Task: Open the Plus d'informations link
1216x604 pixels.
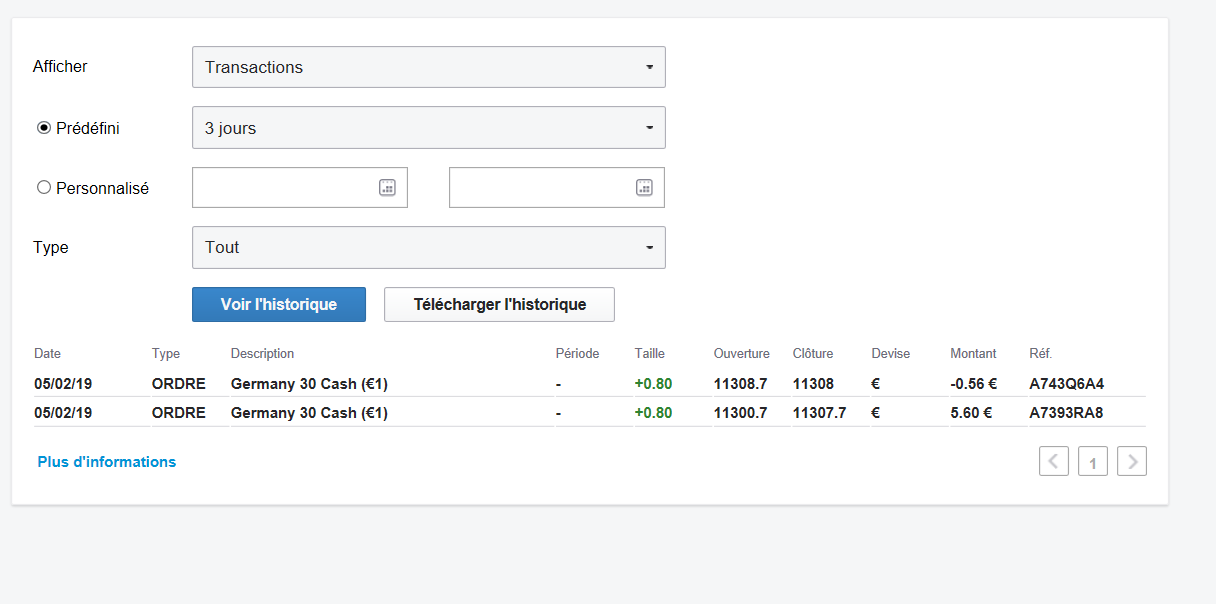Action: point(107,462)
